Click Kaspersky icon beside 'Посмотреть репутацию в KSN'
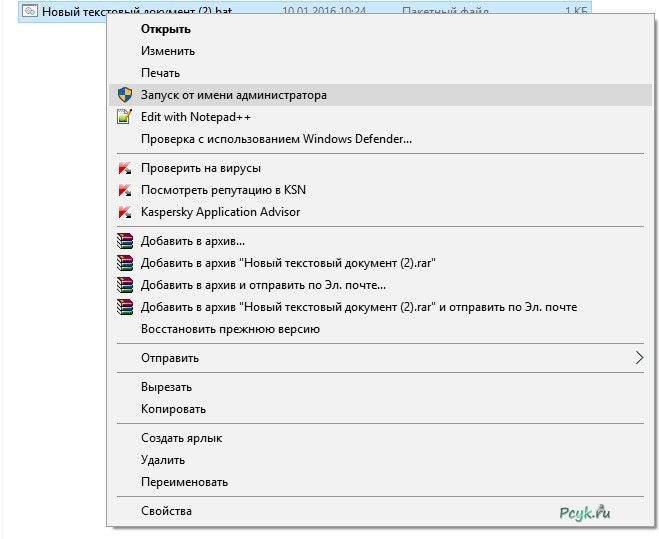This screenshot has height=539, width=659. pos(125,190)
